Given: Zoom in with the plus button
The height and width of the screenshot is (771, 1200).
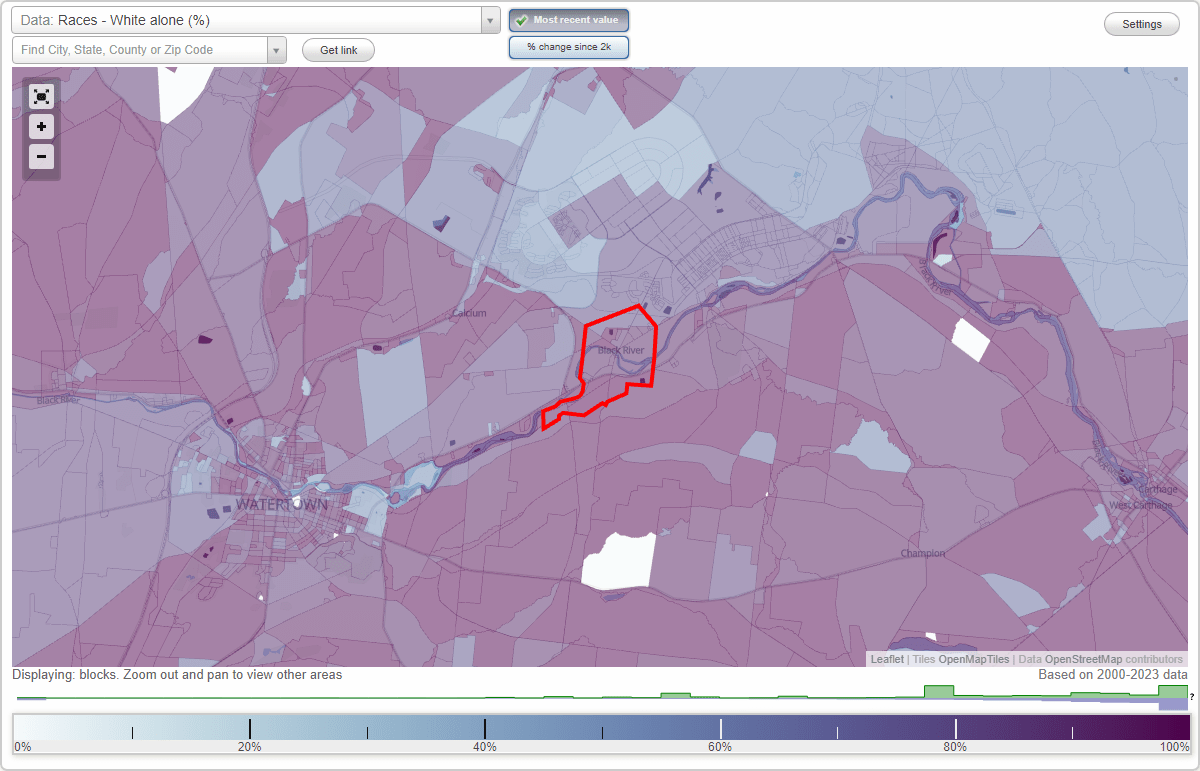Looking at the screenshot, I should click(41, 127).
